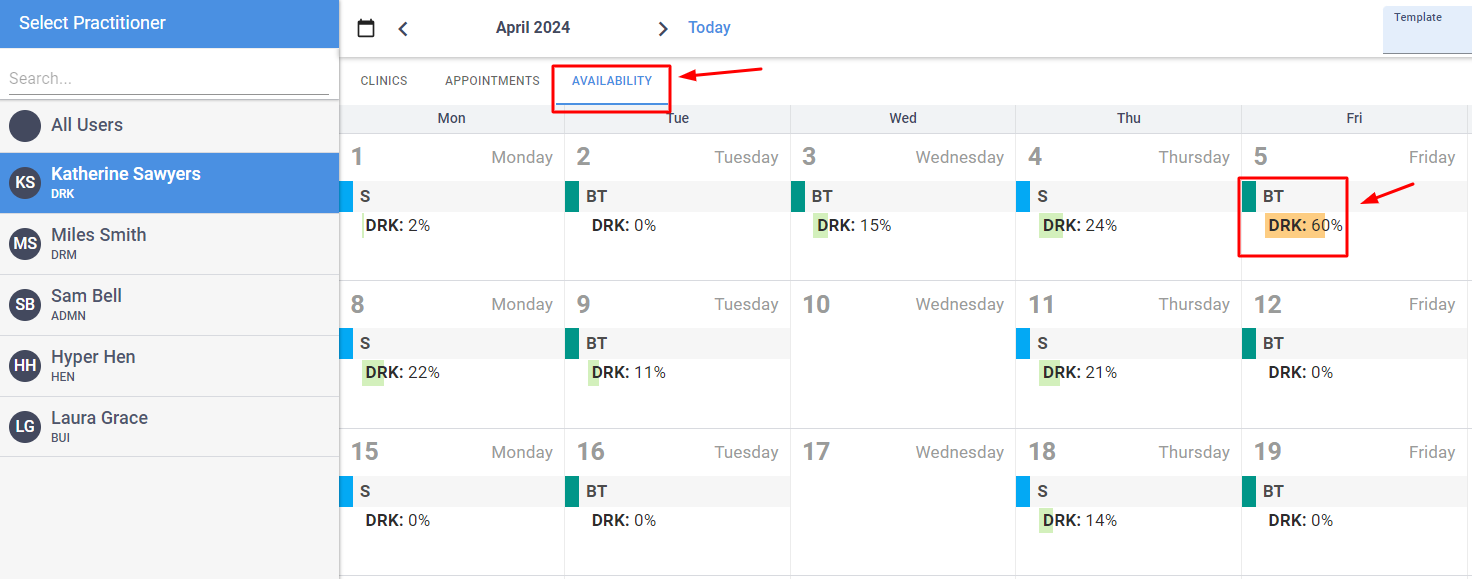Open the calendar date picker icon
The height and width of the screenshot is (579, 1472).
366,28
